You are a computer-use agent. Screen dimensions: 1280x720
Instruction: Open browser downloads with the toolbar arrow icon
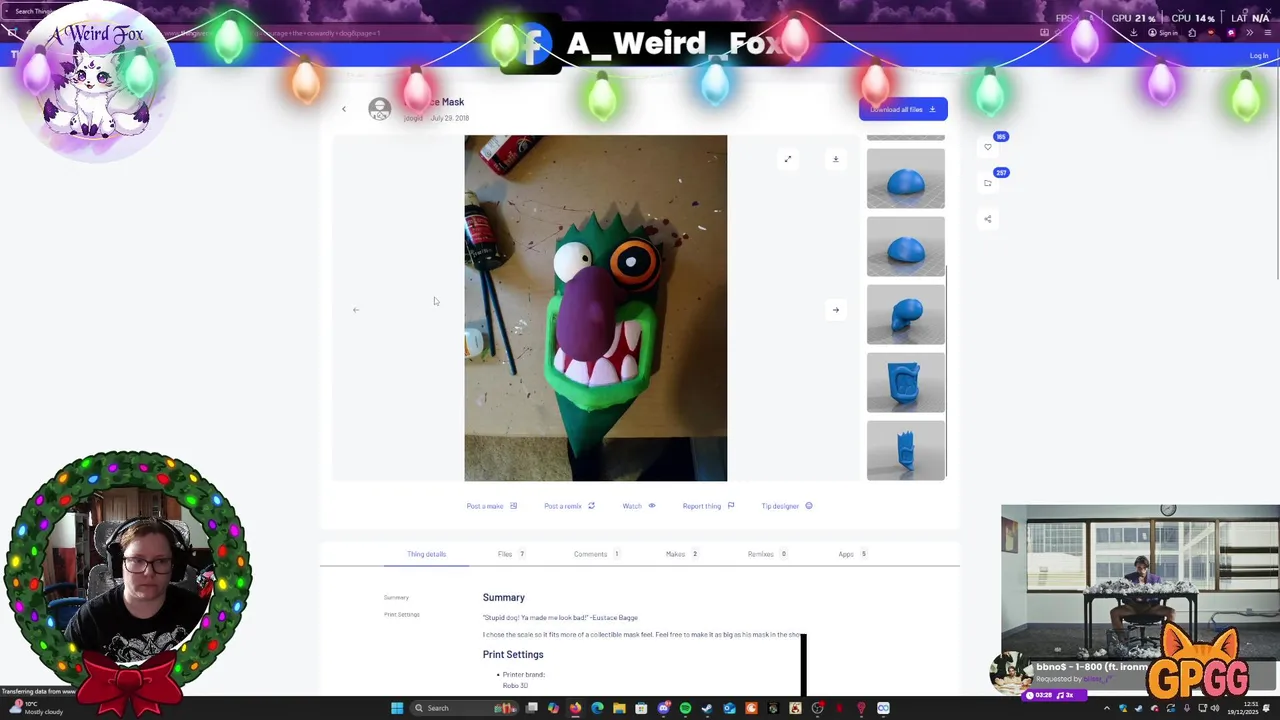(1133, 33)
